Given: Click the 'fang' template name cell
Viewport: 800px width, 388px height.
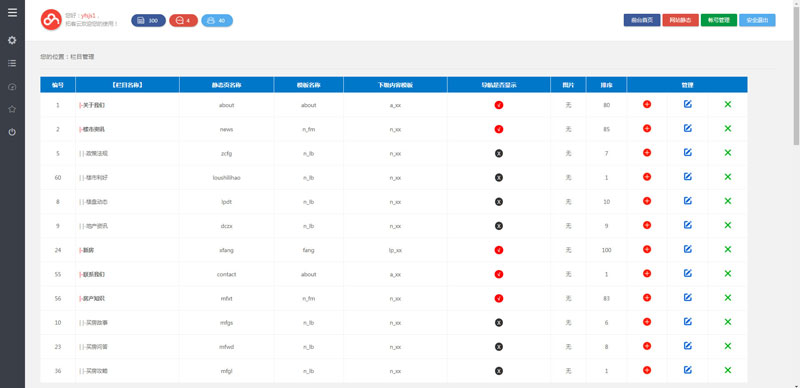Looking at the screenshot, I should (309, 250).
